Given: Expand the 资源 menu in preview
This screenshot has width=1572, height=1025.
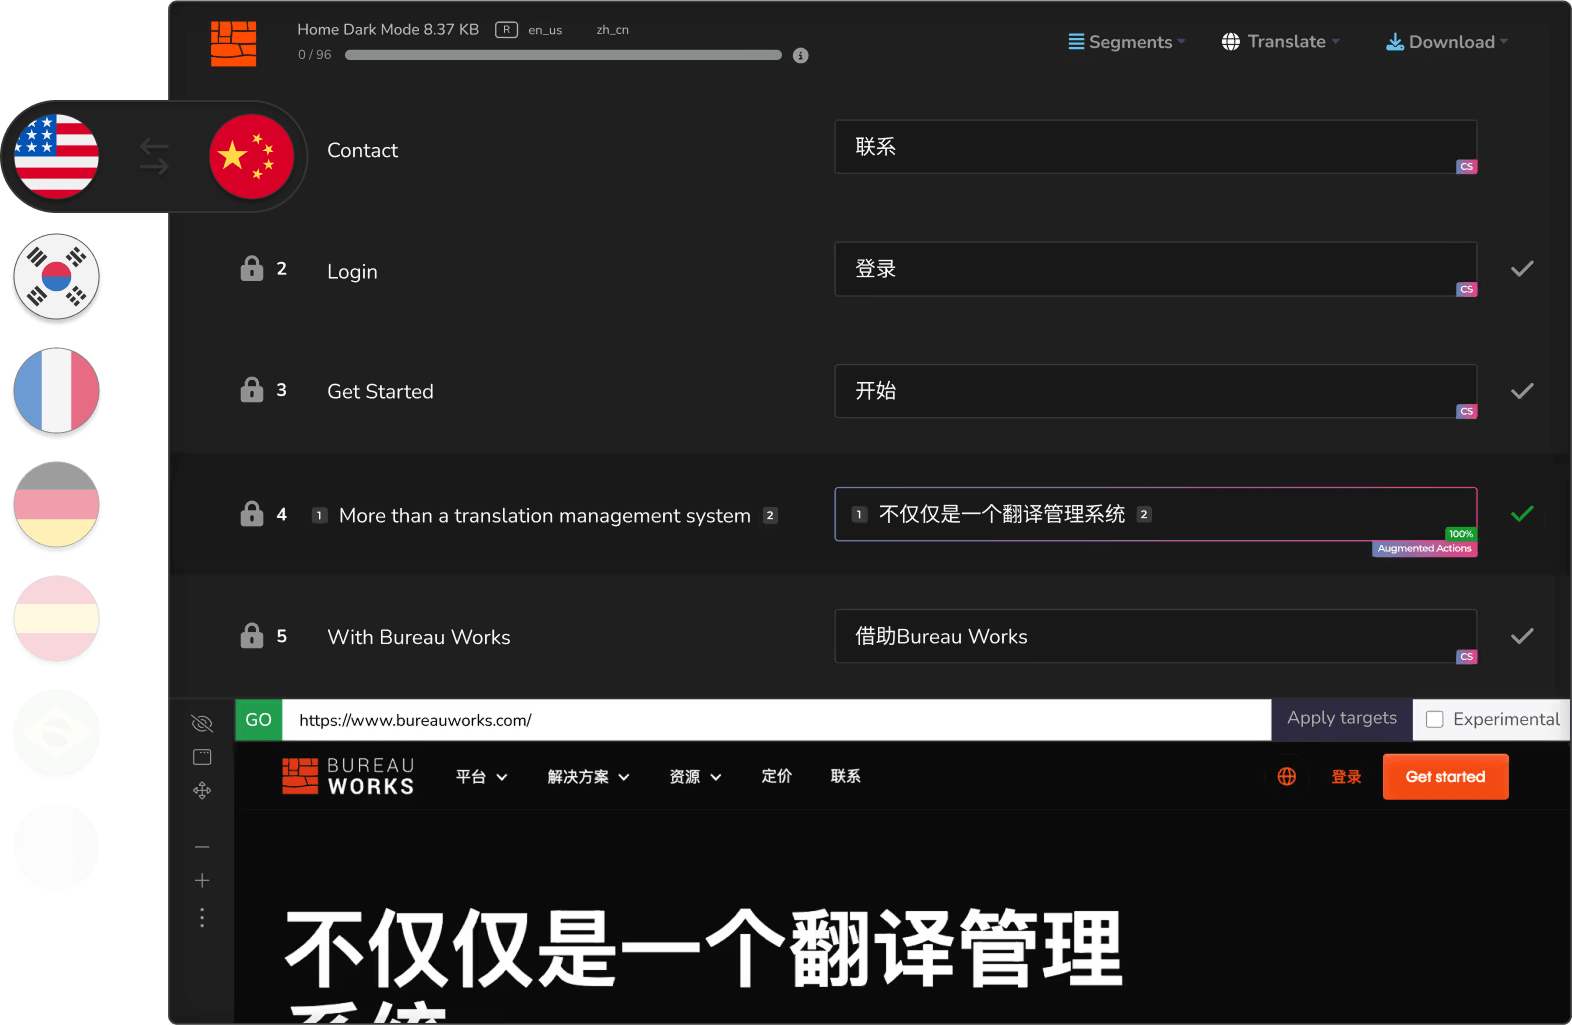Looking at the screenshot, I should click(x=696, y=777).
